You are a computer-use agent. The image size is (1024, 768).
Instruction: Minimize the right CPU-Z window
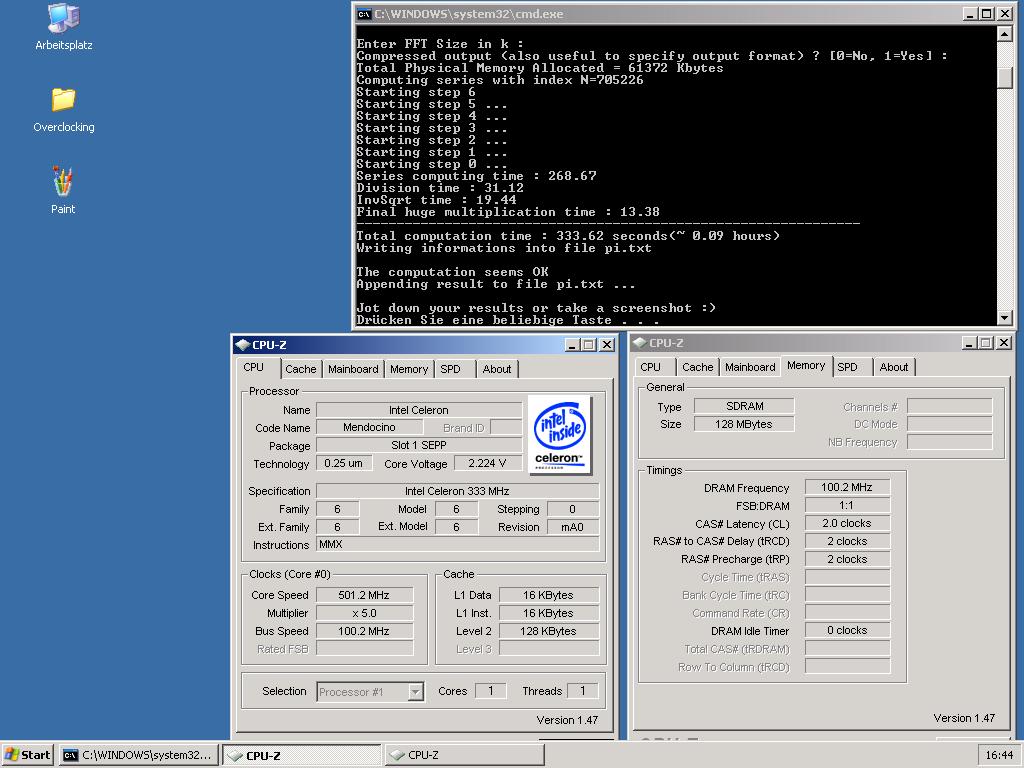pos(970,343)
